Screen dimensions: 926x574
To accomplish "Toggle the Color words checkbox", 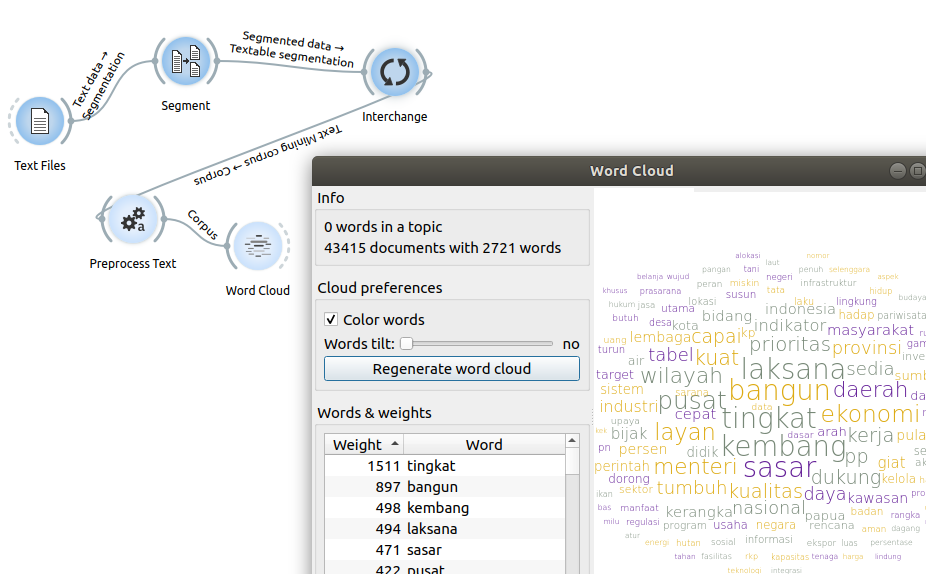I will [x=332, y=320].
